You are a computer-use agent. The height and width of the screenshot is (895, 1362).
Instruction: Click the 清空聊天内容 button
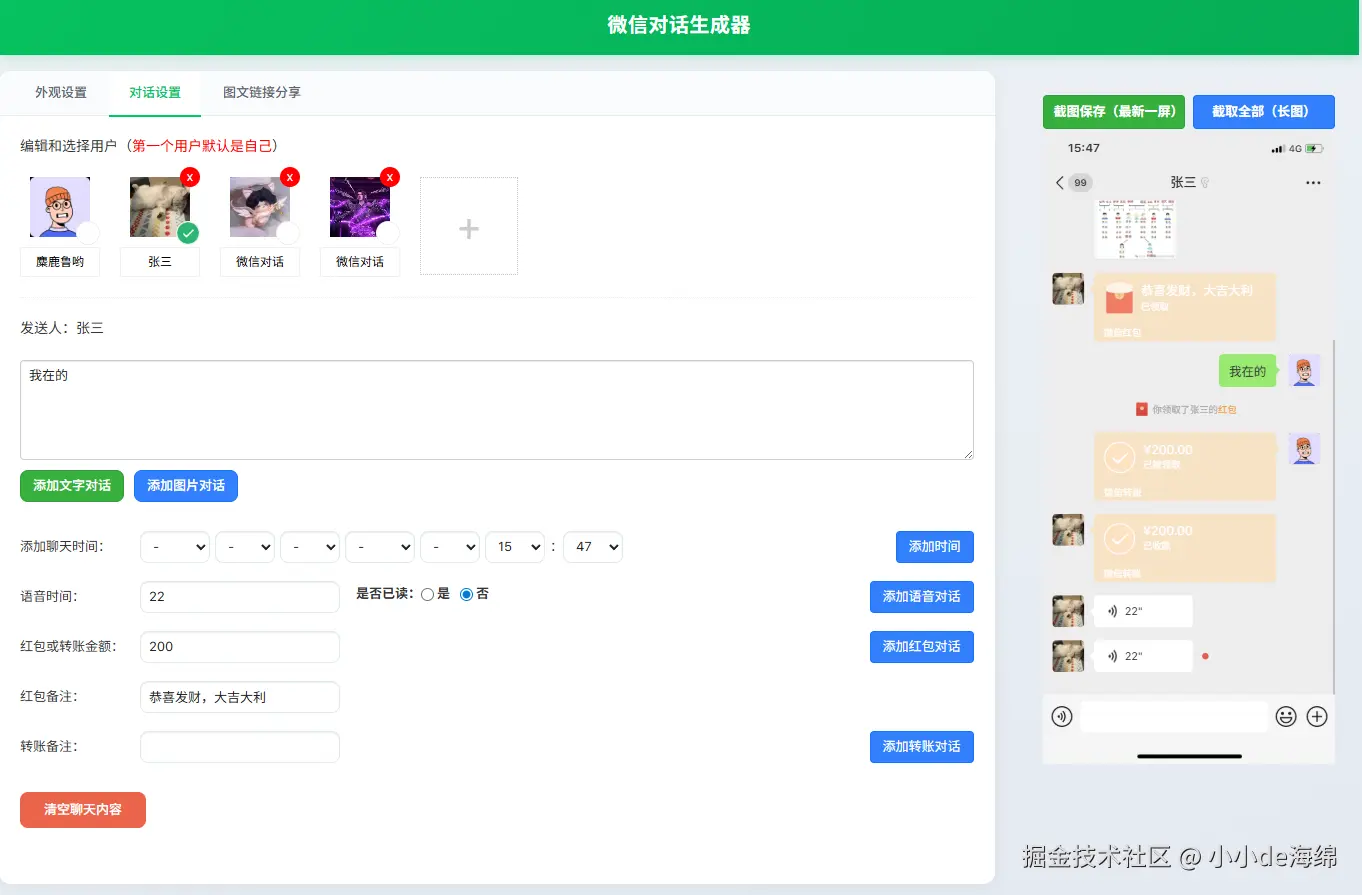[x=82, y=811]
